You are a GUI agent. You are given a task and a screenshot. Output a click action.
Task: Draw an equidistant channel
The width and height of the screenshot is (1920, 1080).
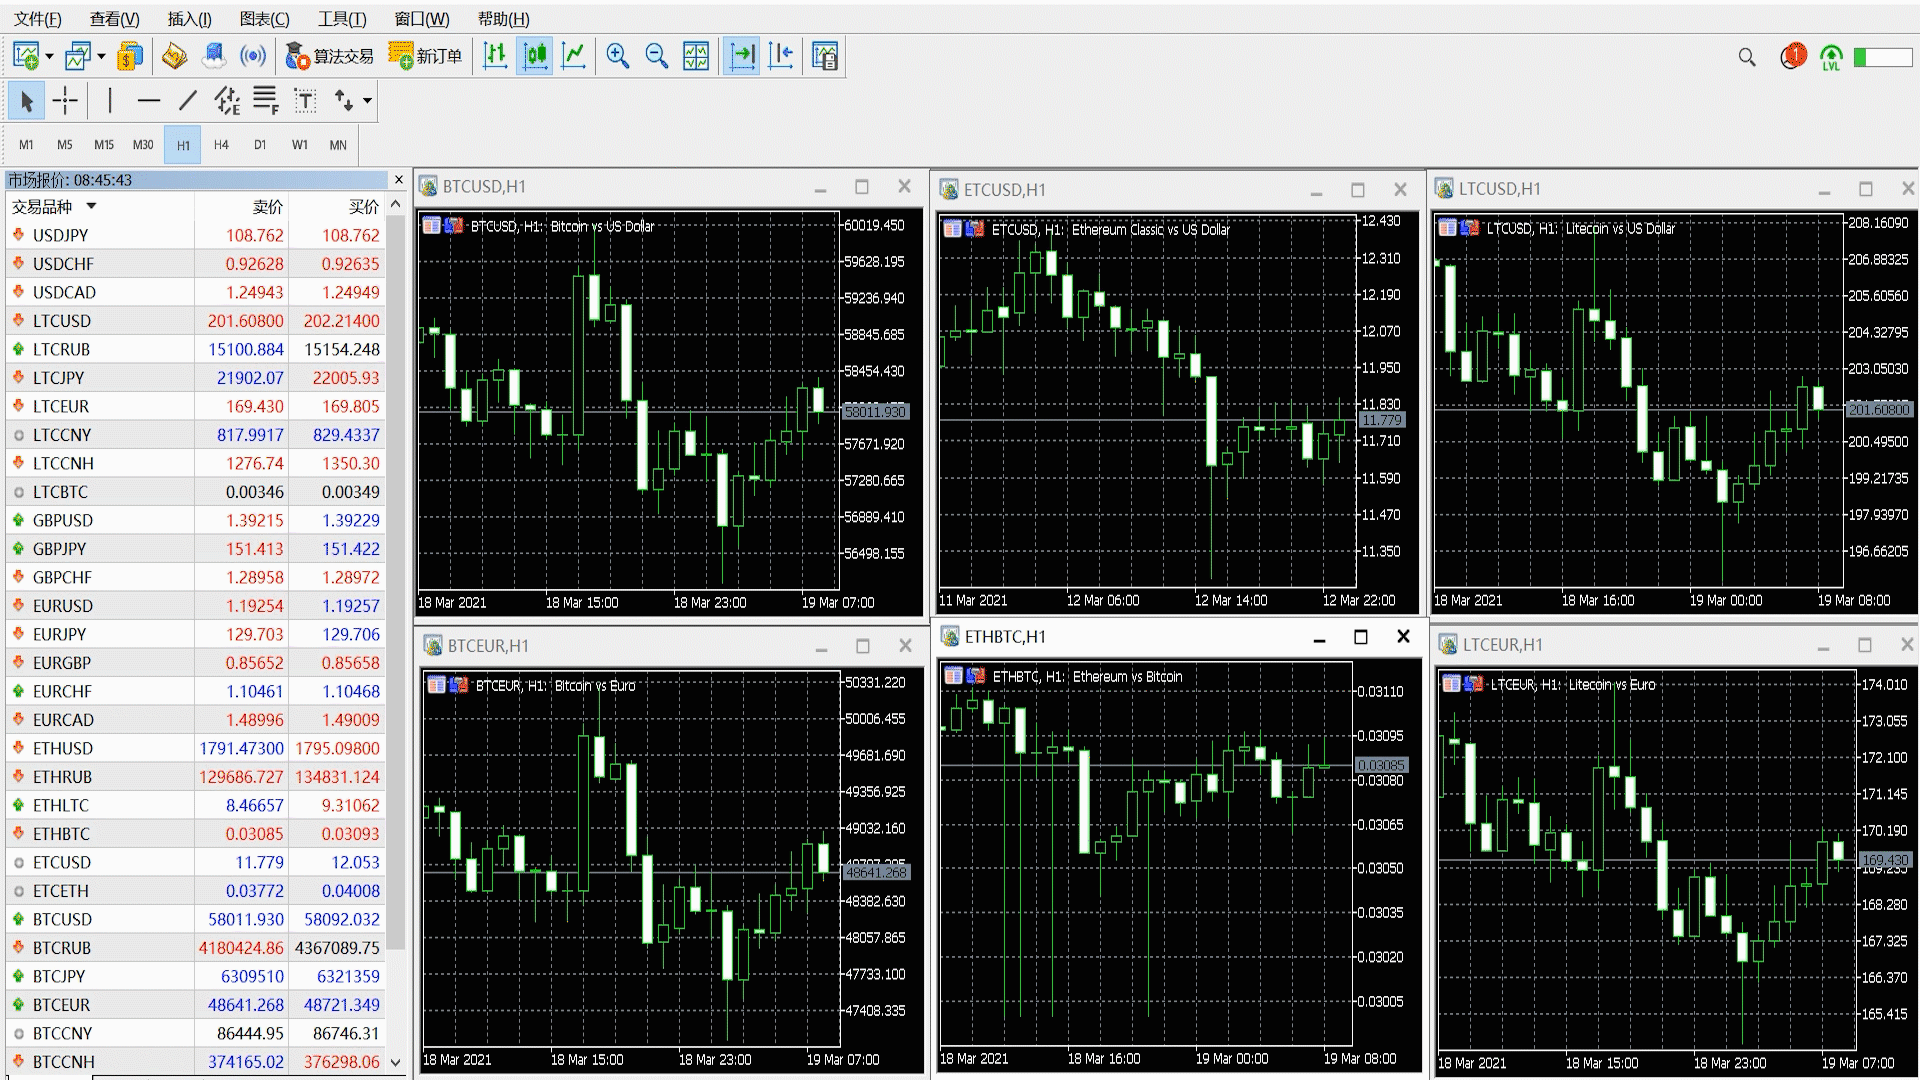227,100
